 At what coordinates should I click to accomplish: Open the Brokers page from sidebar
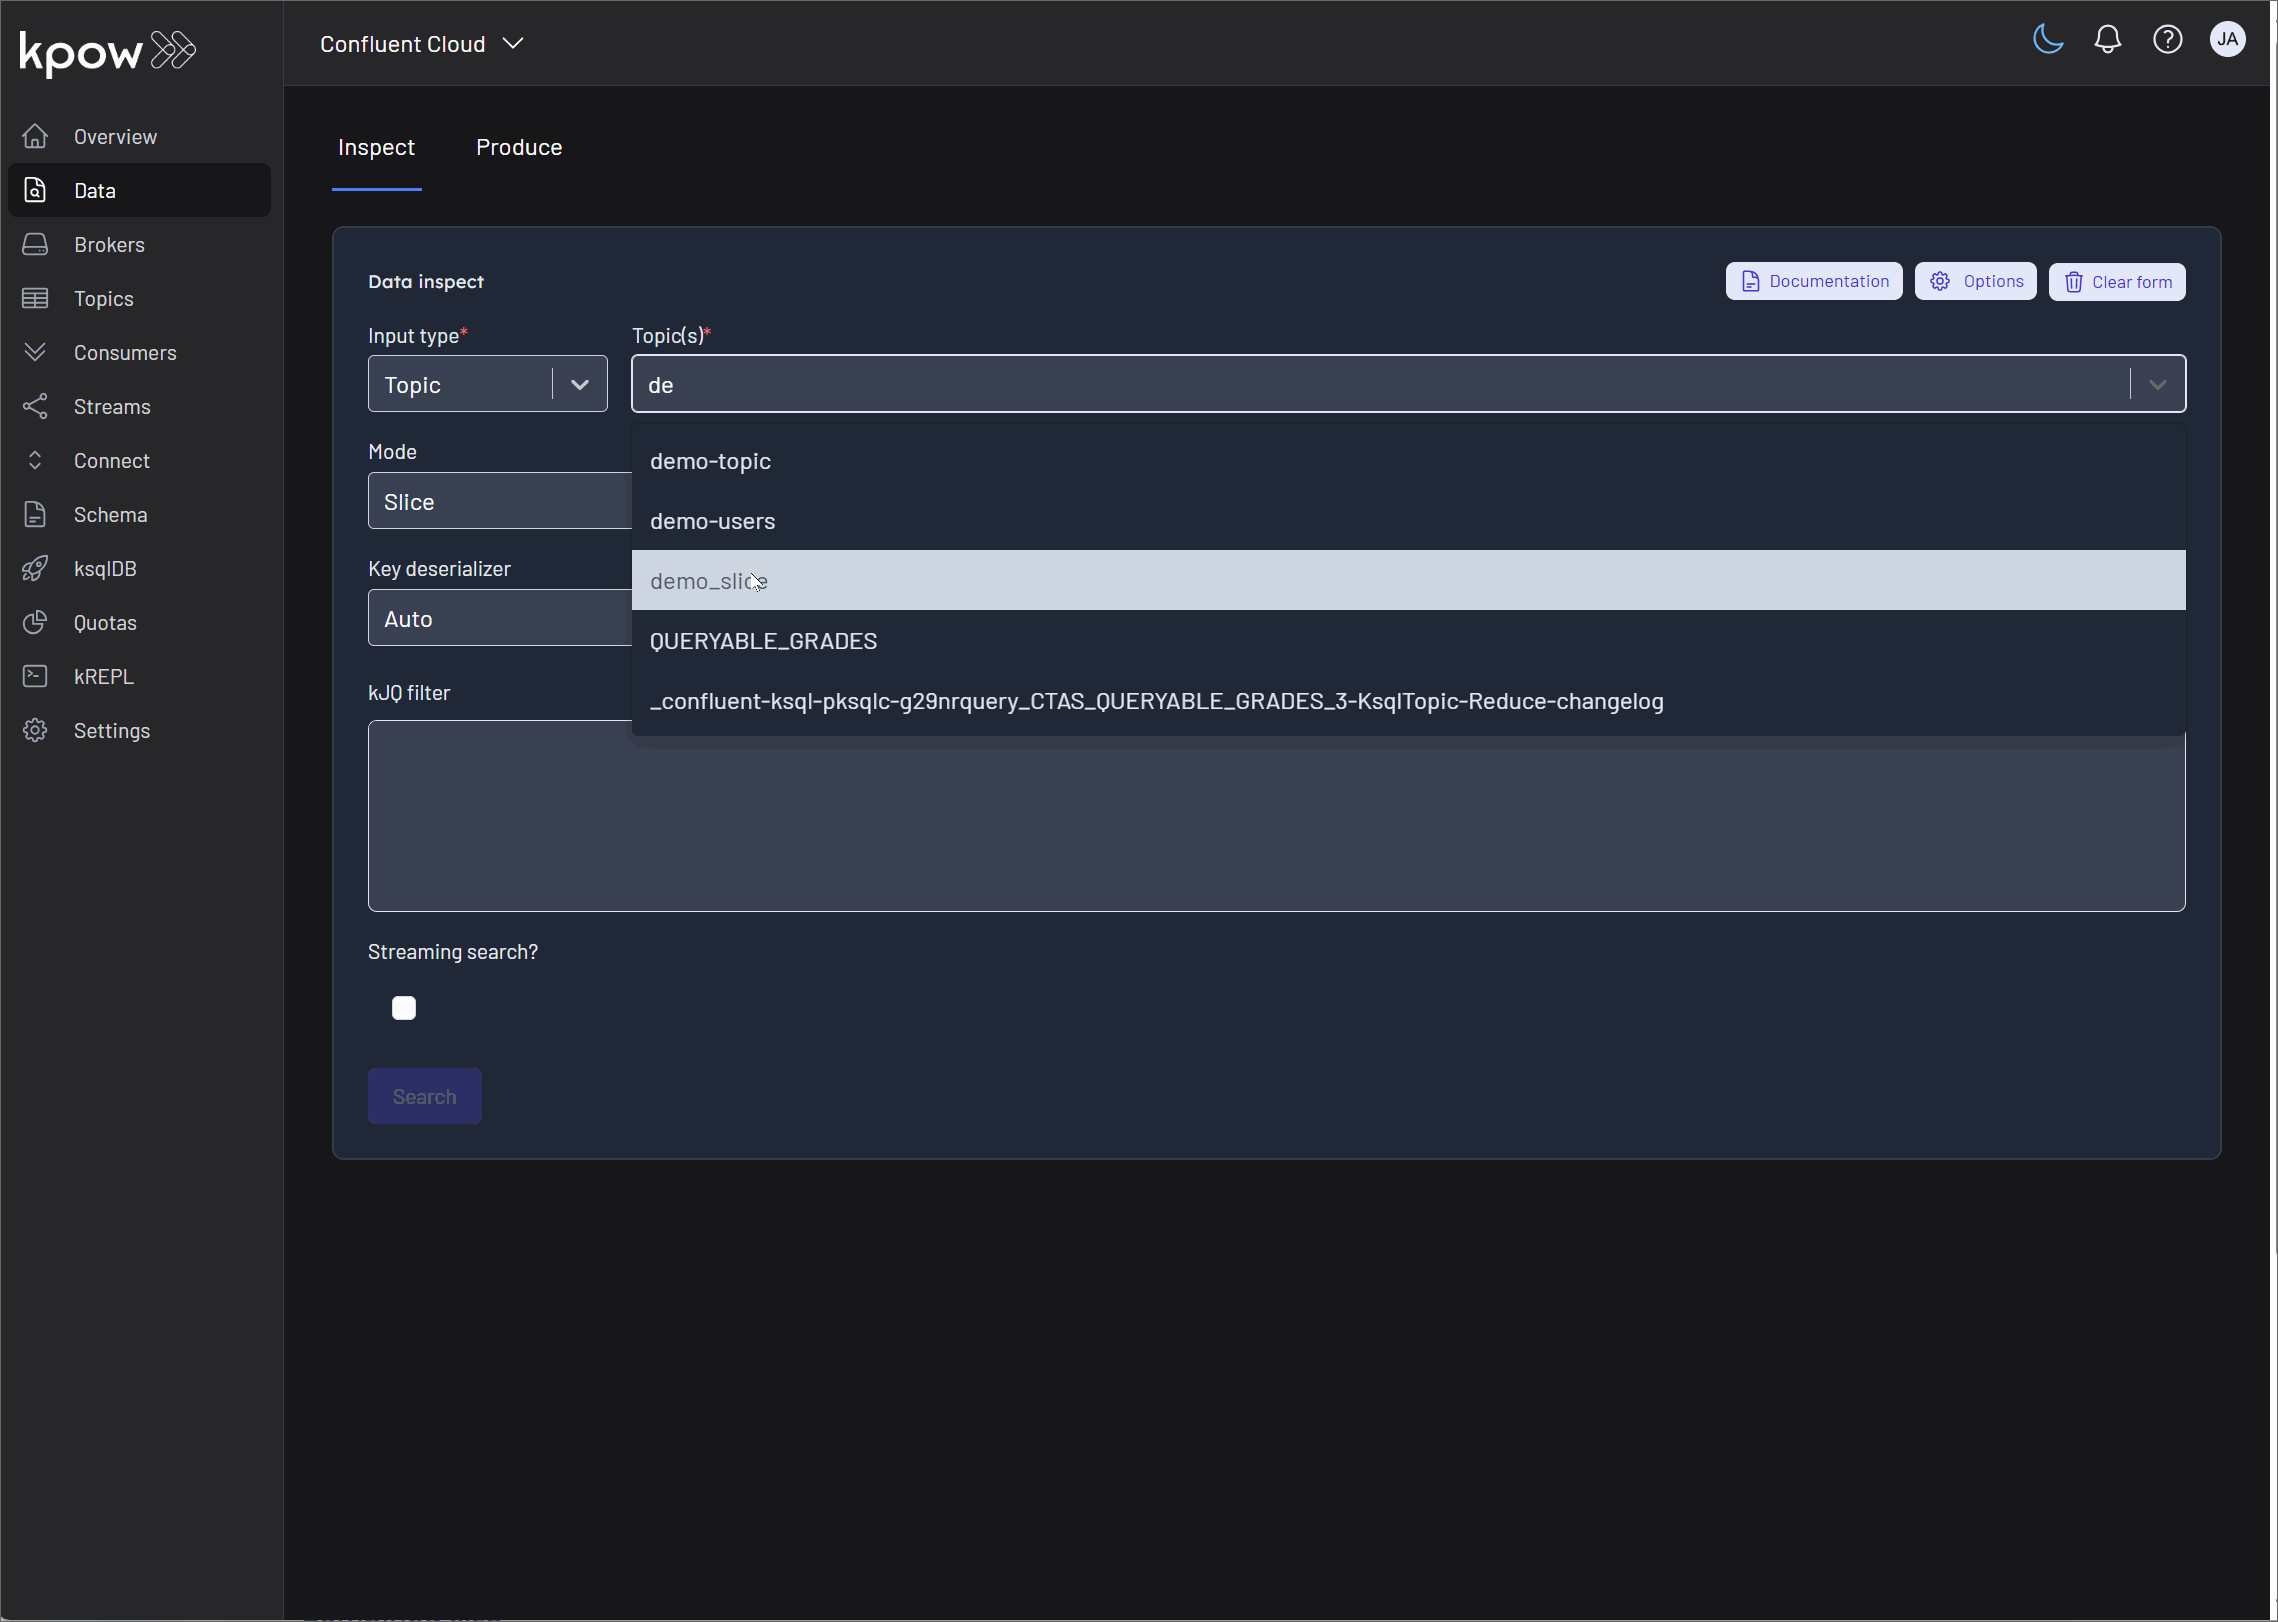[108, 244]
